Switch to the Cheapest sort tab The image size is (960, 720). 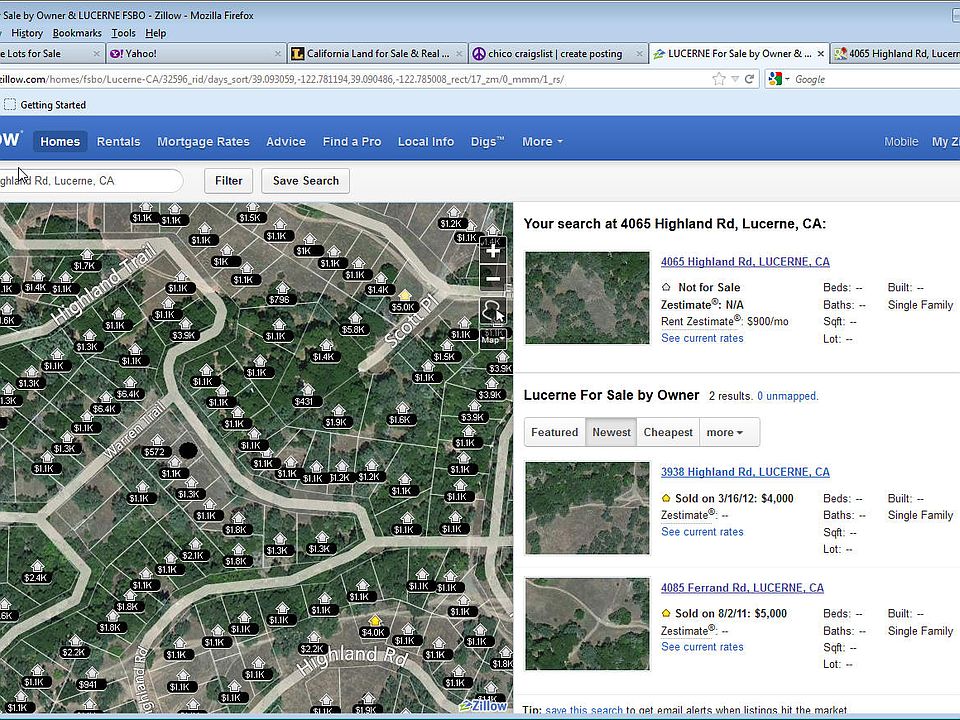pyautogui.click(x=668, y=432)
